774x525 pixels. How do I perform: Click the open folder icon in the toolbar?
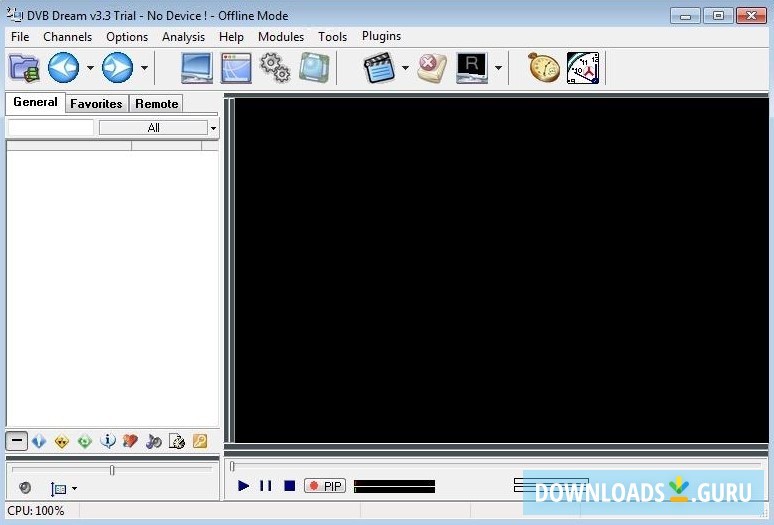pos(24,68)
